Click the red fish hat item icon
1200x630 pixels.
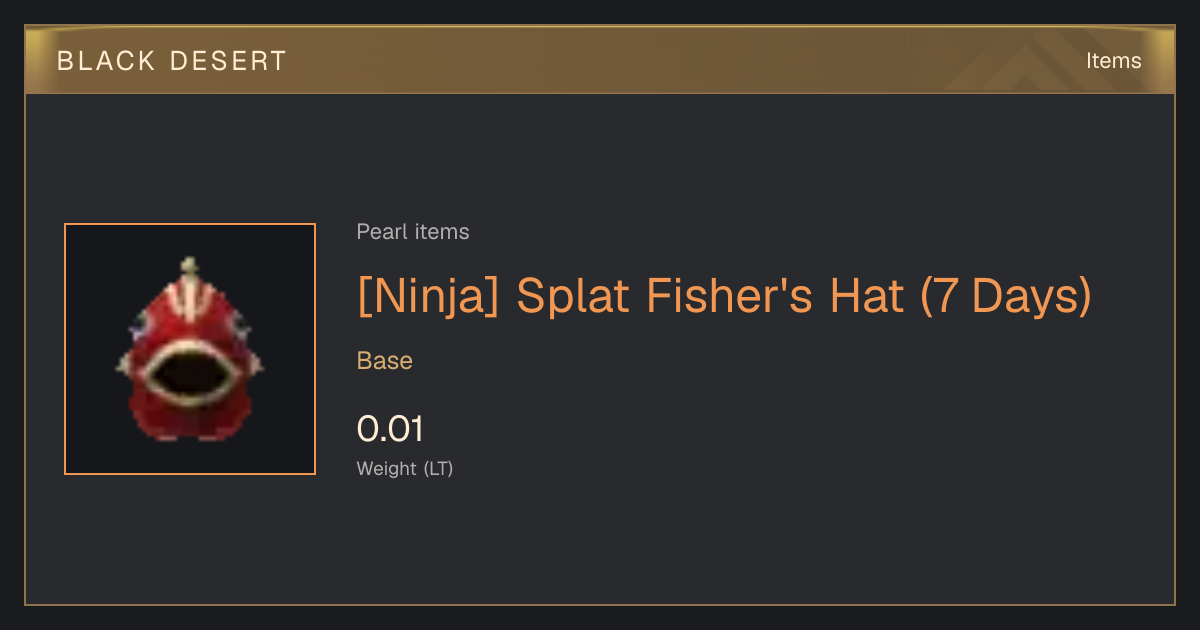click(x=190, y=349)
